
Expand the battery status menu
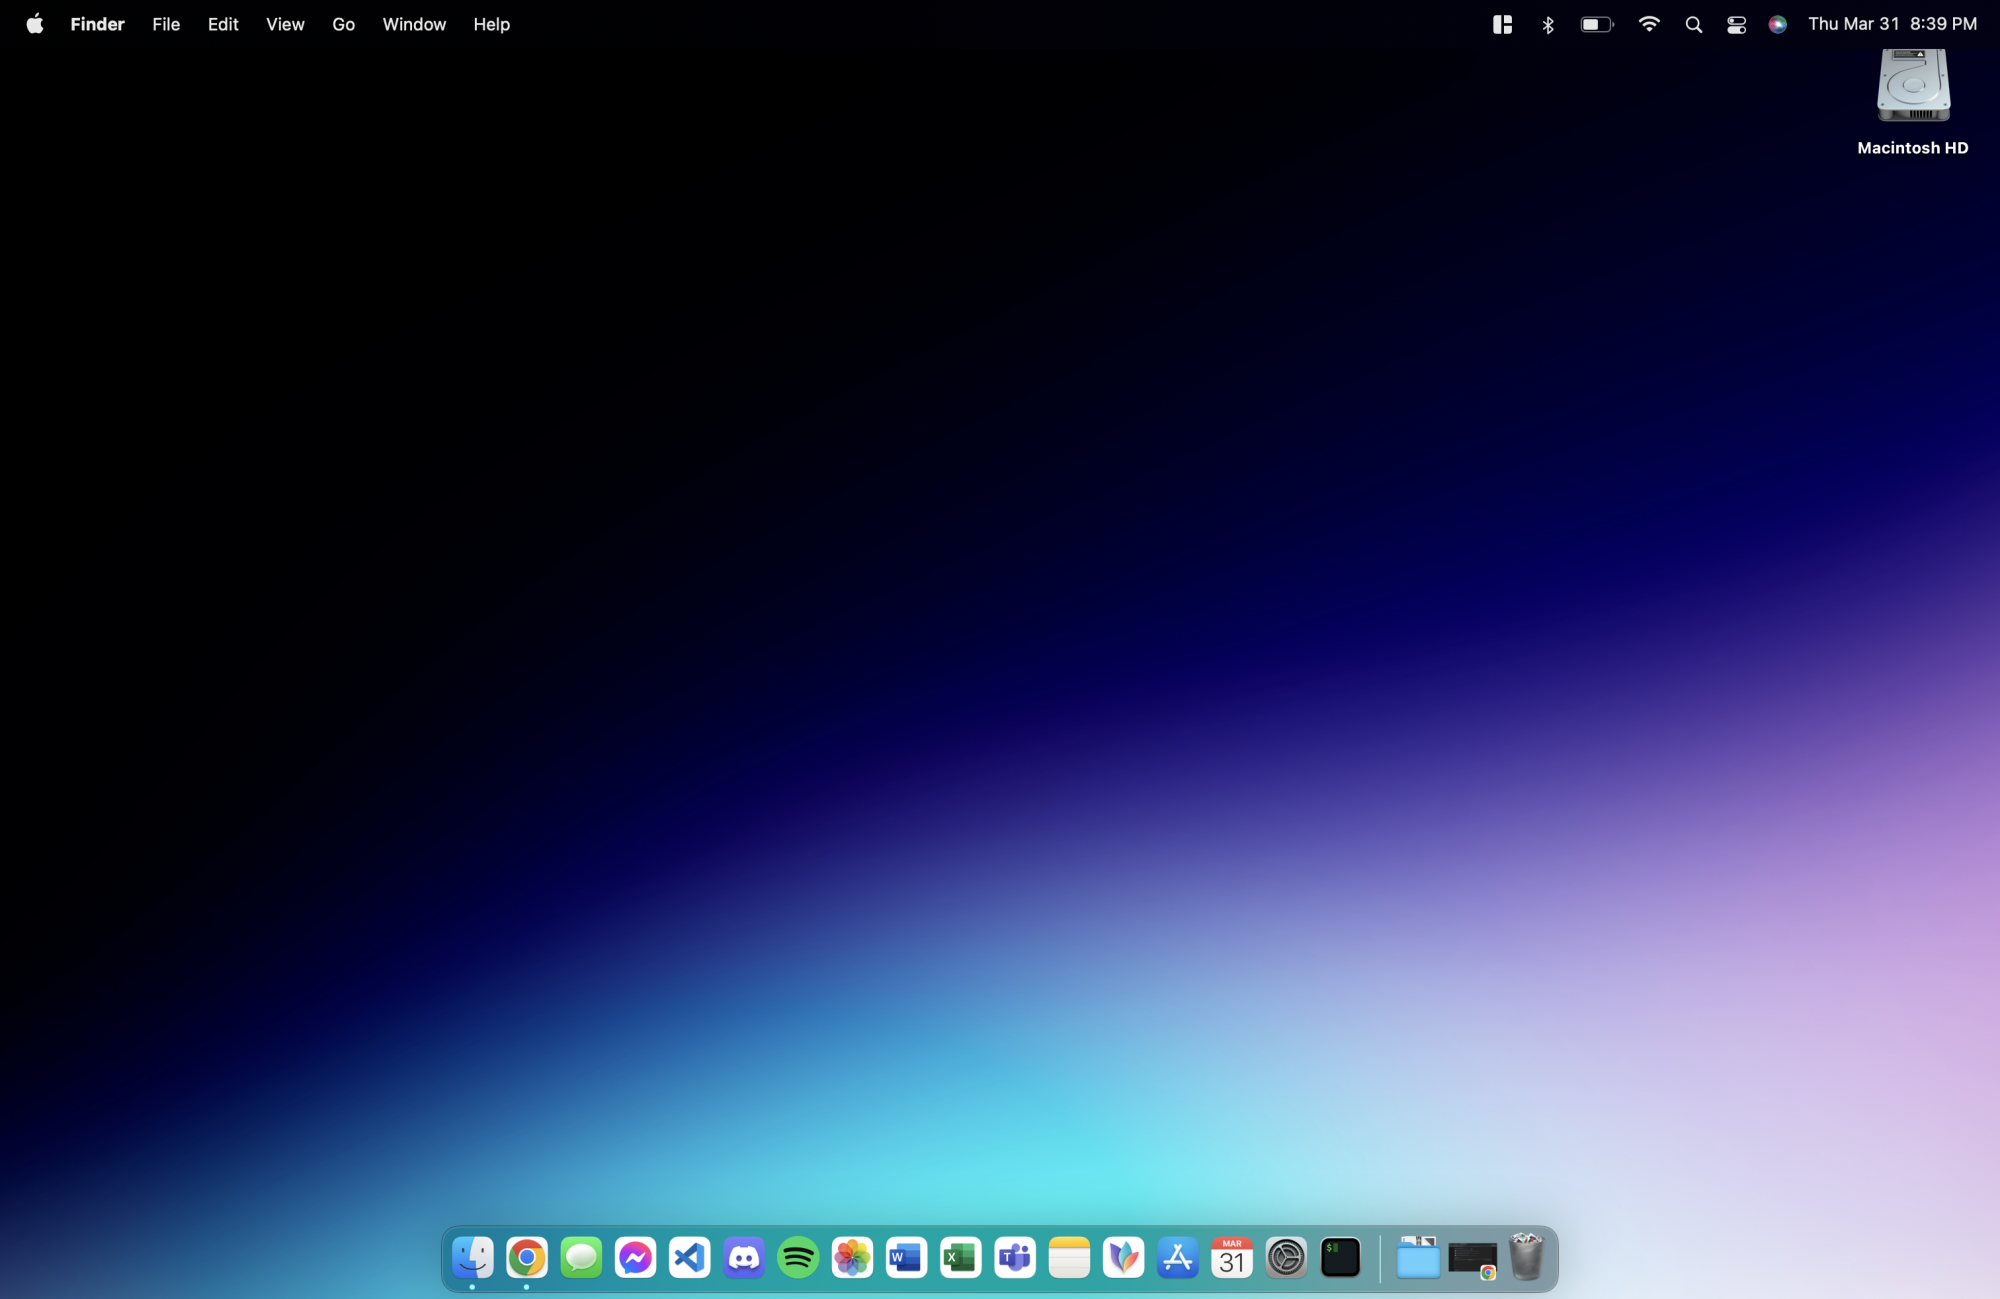tap(1596, 24)
